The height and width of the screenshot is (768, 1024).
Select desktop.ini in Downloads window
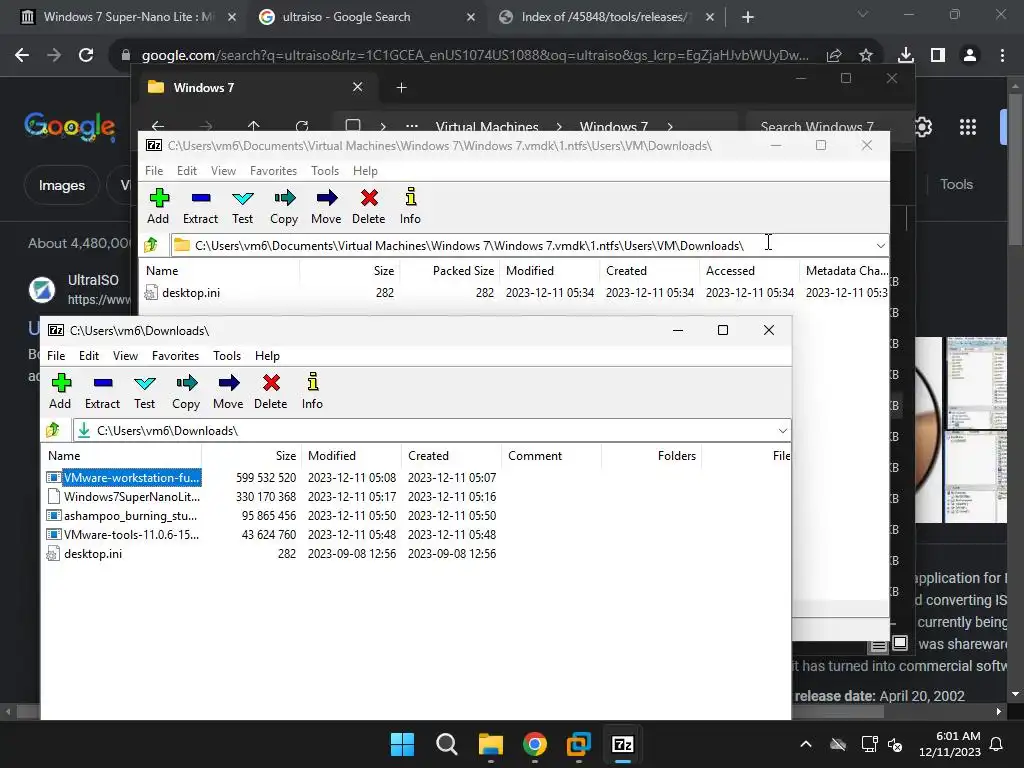93,554
